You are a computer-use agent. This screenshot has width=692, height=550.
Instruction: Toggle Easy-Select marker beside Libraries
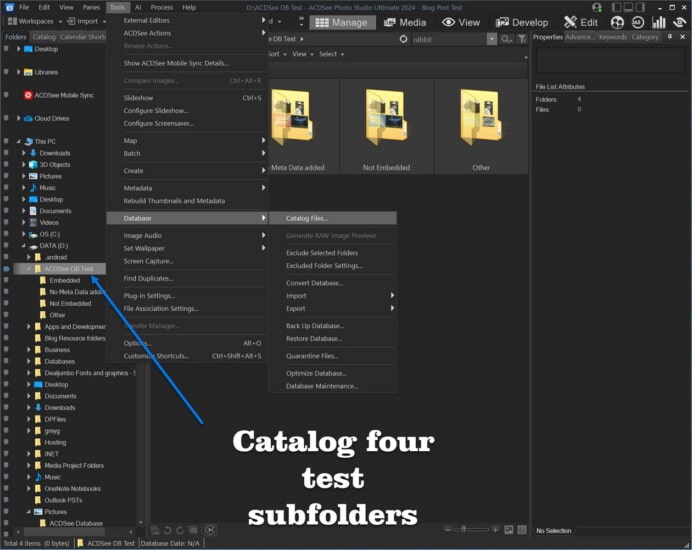[x=6, y=72]
